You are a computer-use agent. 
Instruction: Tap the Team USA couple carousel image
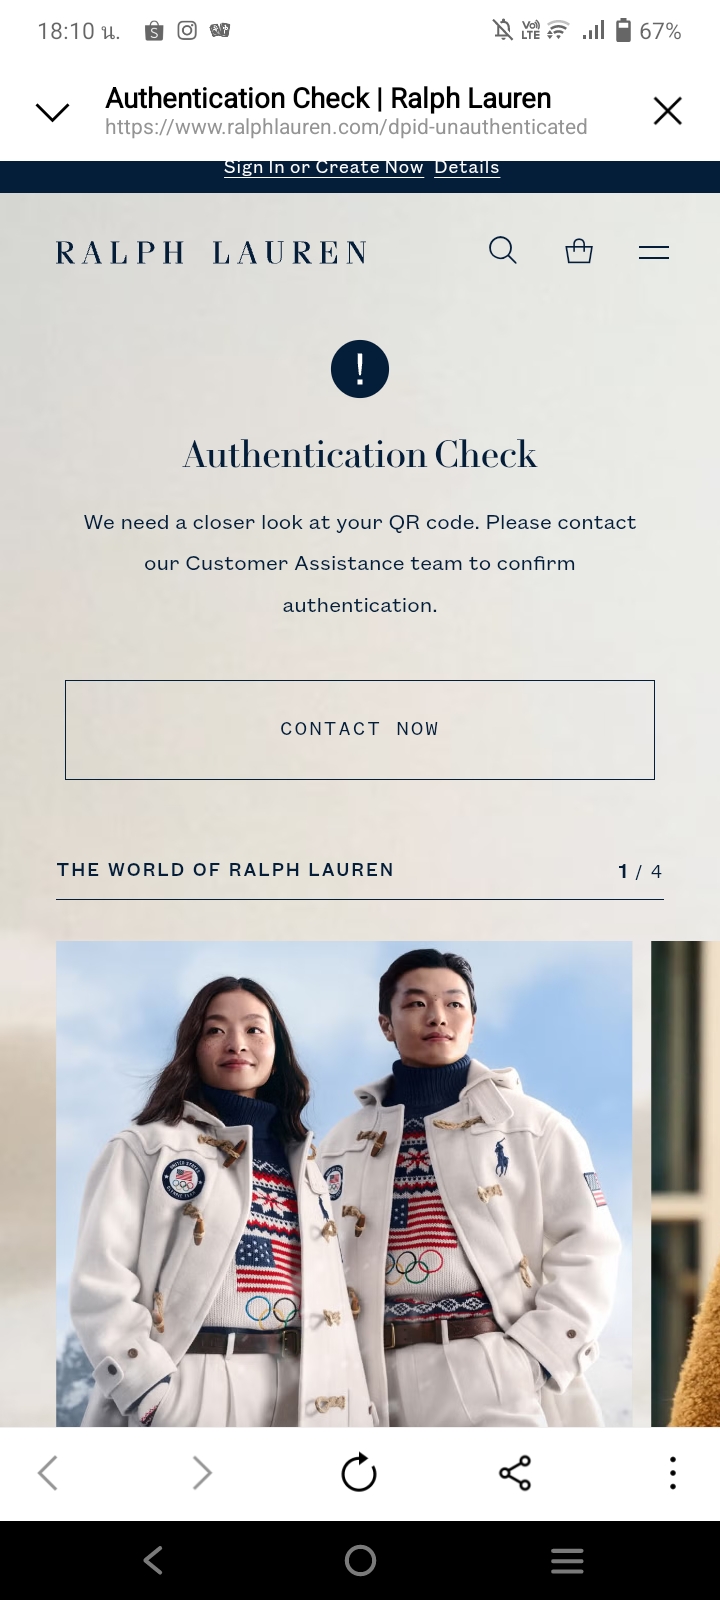[x=344, y=1184]
